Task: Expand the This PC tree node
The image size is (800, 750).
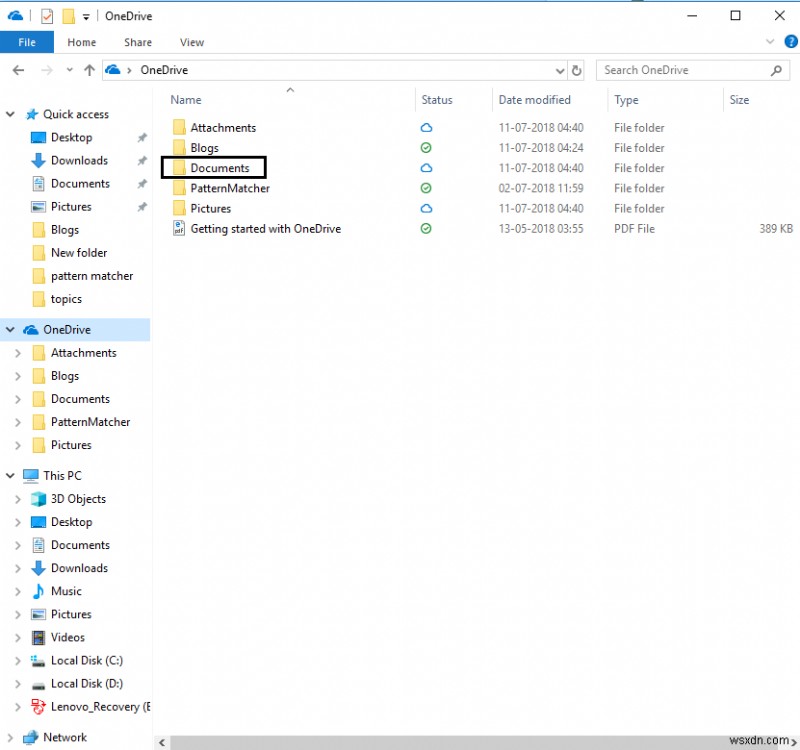Action: pyautogui.click(x=10, y=475)
